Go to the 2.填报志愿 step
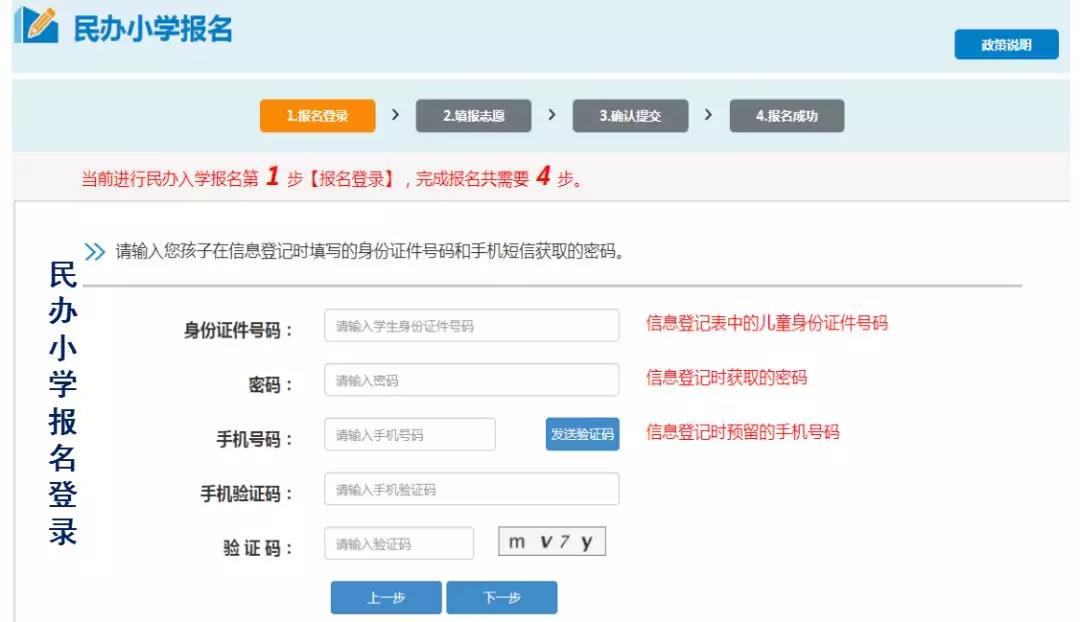The height and width of the screenshot is (622, 1080). tap(474, 116)
